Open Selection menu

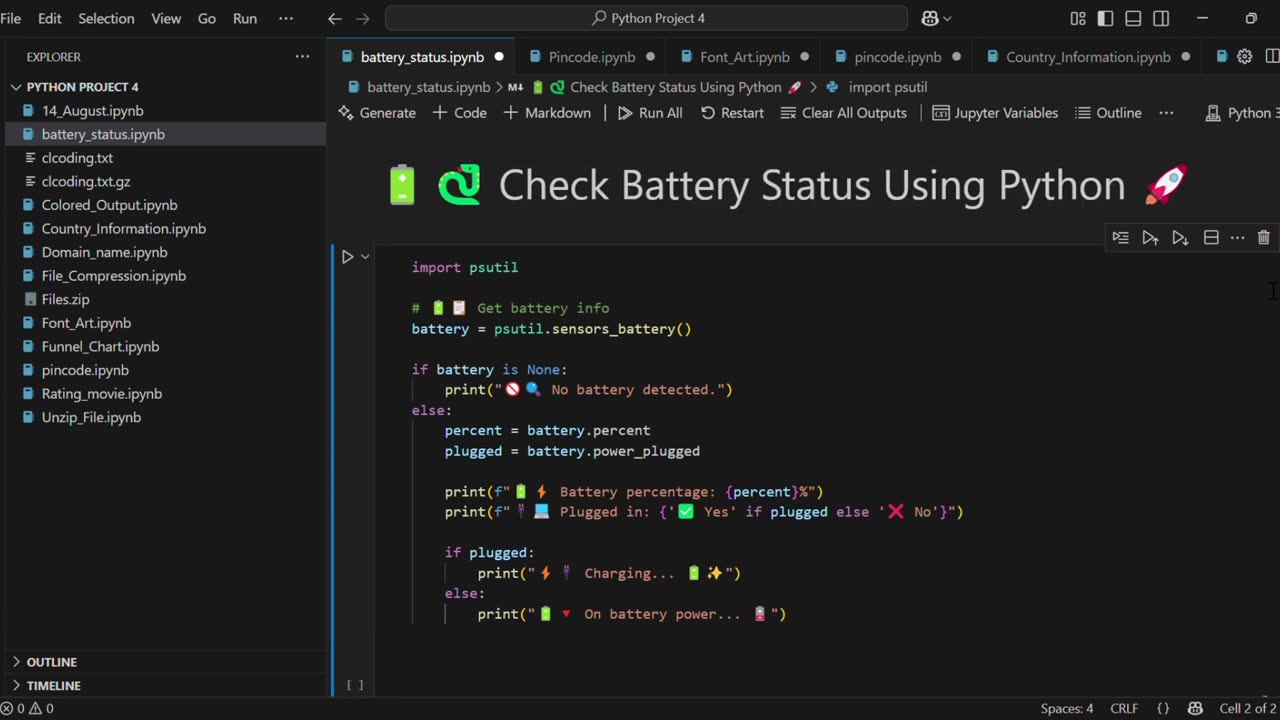point(106,18)
